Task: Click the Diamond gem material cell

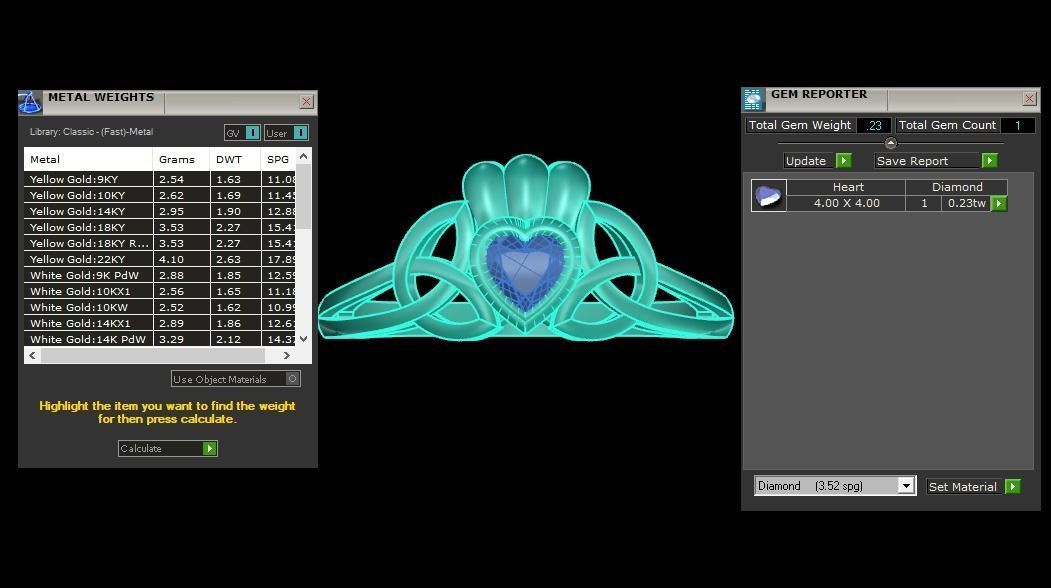Action: pyautogui.click(x=956, y=187)
